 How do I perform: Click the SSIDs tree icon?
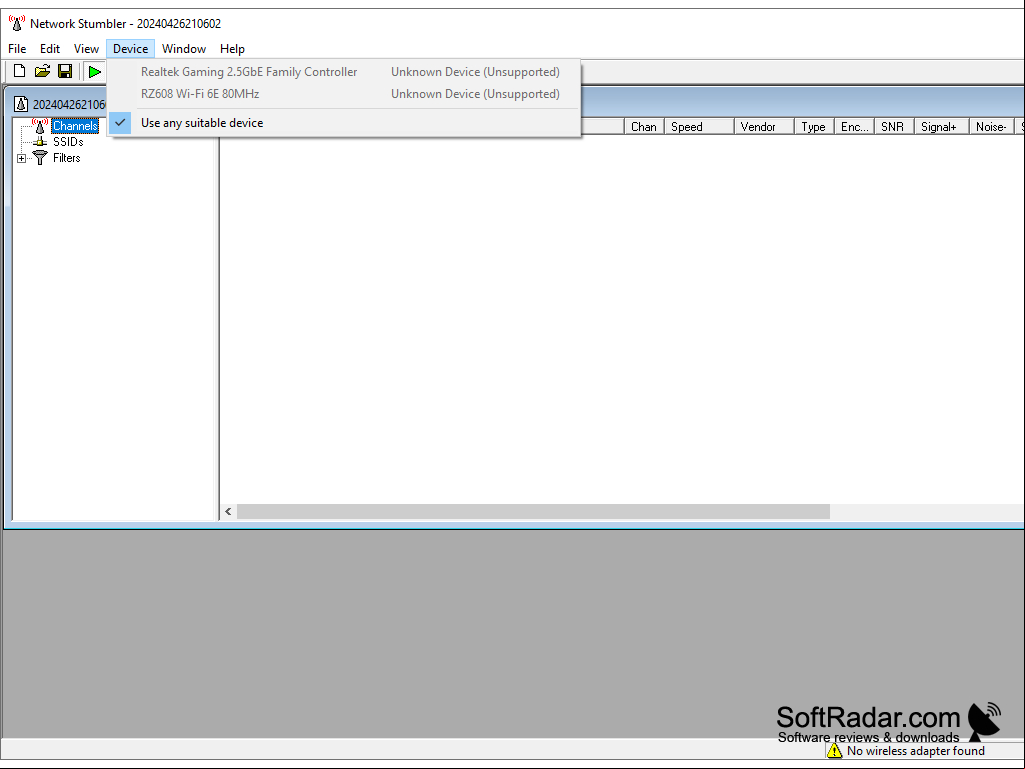point(41,141)
